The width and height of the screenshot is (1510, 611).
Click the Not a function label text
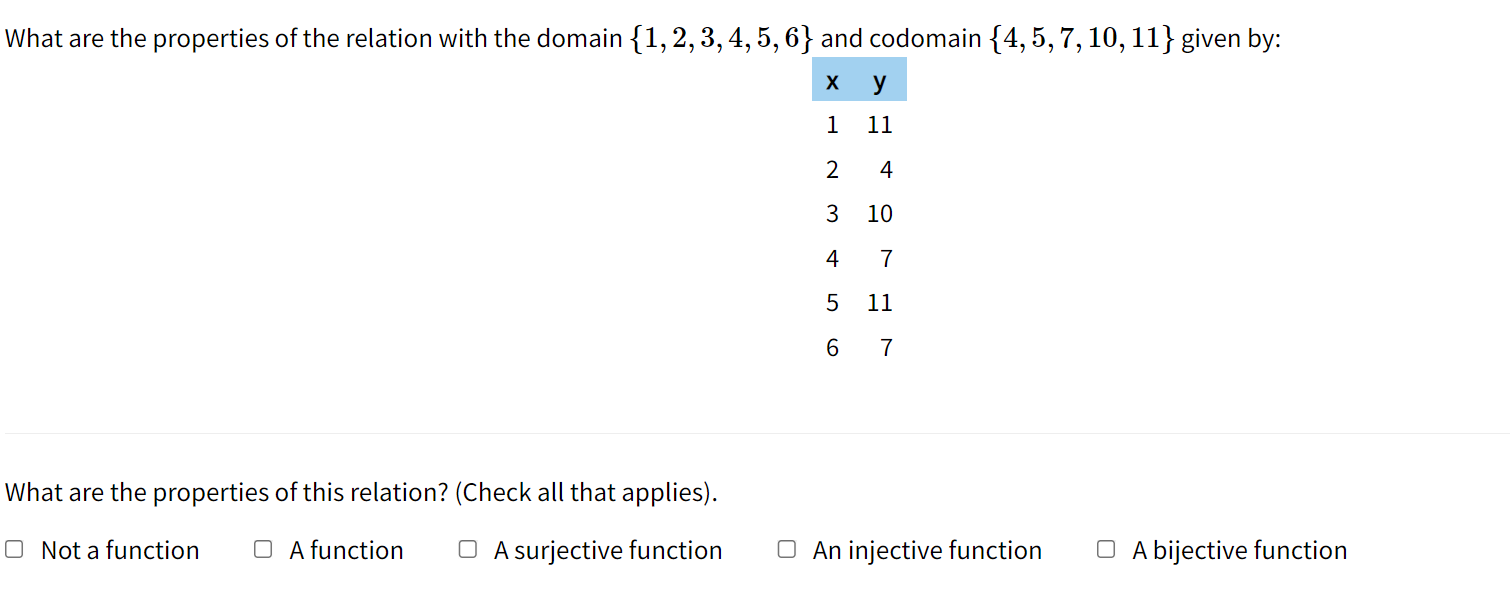coord(119,549)
